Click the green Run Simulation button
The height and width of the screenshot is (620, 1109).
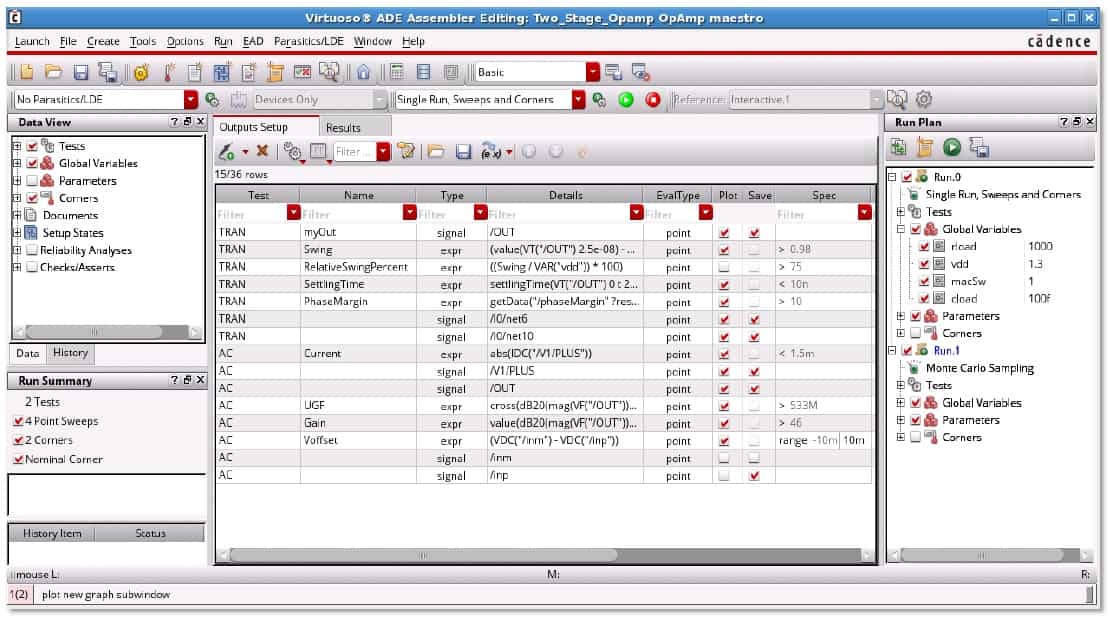tap(625, 100)
